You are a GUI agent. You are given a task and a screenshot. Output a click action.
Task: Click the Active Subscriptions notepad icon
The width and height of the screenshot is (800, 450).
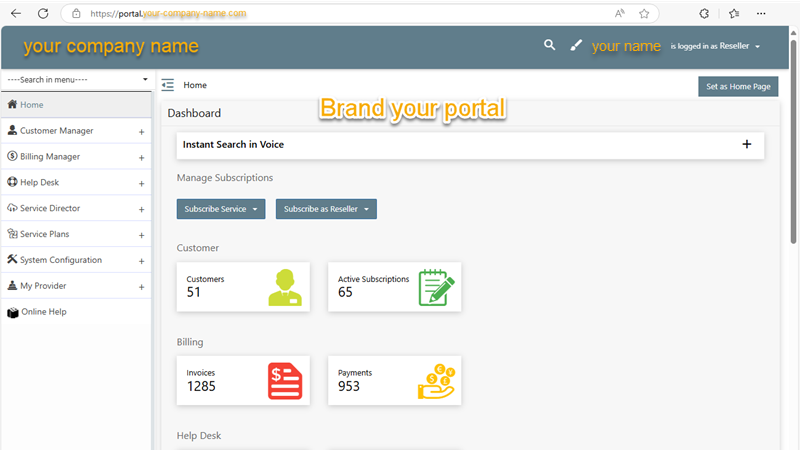[437, 287]
